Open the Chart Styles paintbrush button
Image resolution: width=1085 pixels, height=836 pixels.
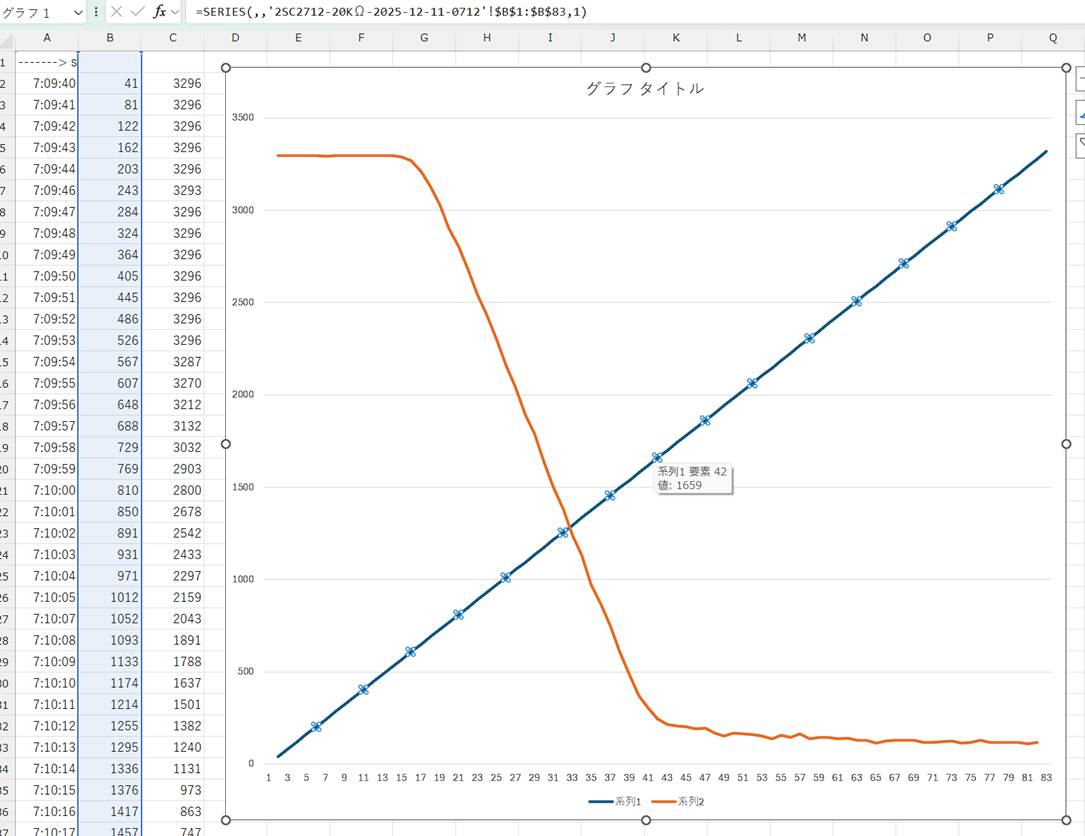(1080, 112)
